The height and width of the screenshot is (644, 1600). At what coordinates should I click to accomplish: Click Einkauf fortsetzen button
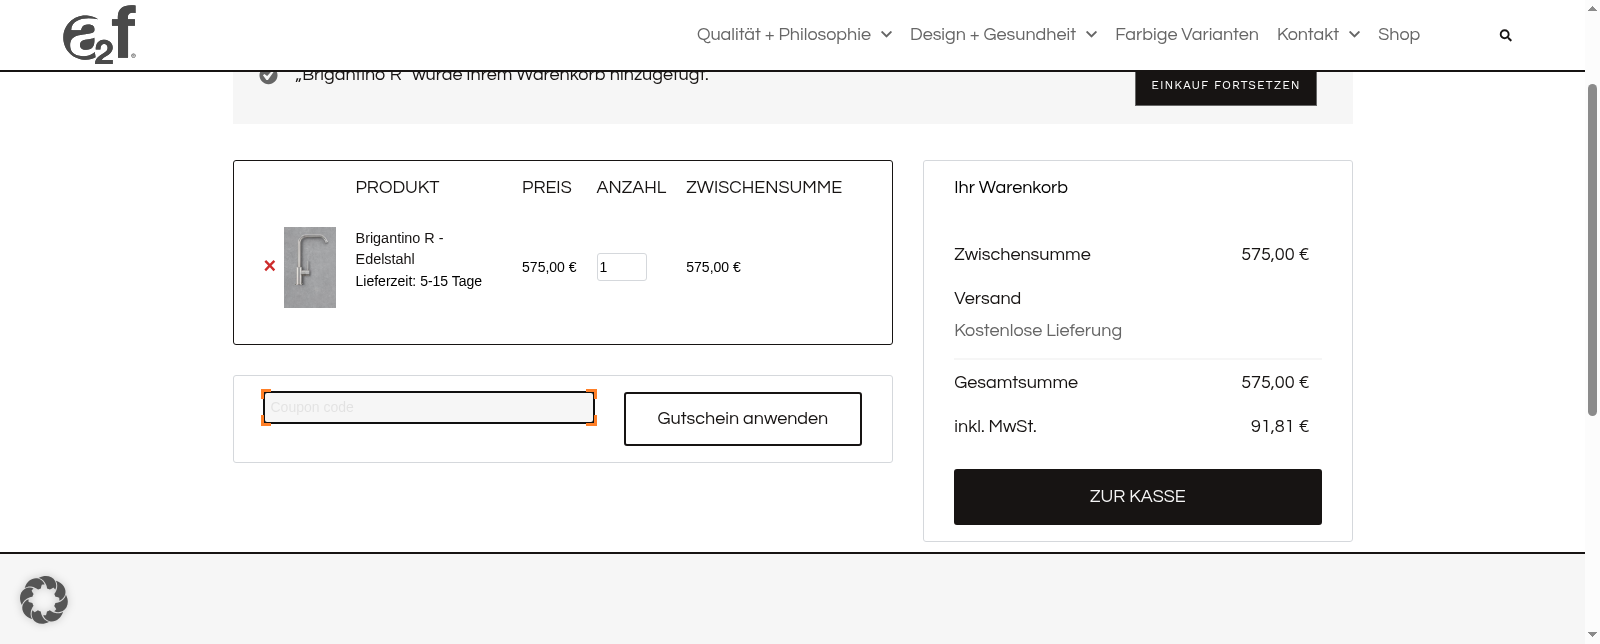coord(1226,86)
